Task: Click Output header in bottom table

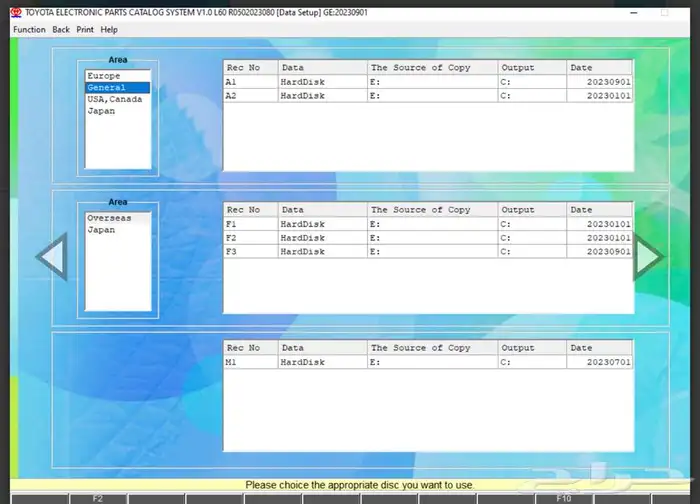Action: [532, 348]
